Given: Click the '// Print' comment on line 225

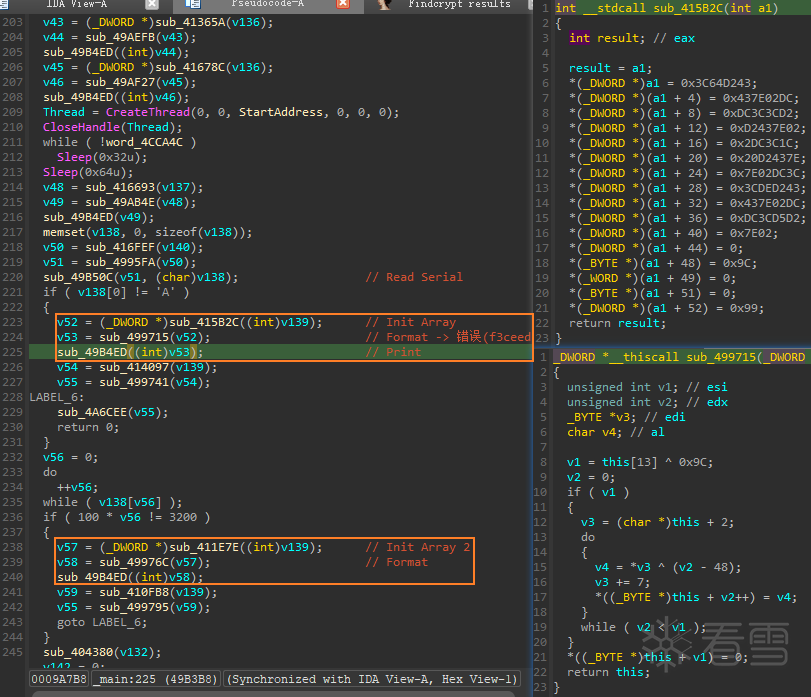Looking at the screenshot, I should click(393, 352).
